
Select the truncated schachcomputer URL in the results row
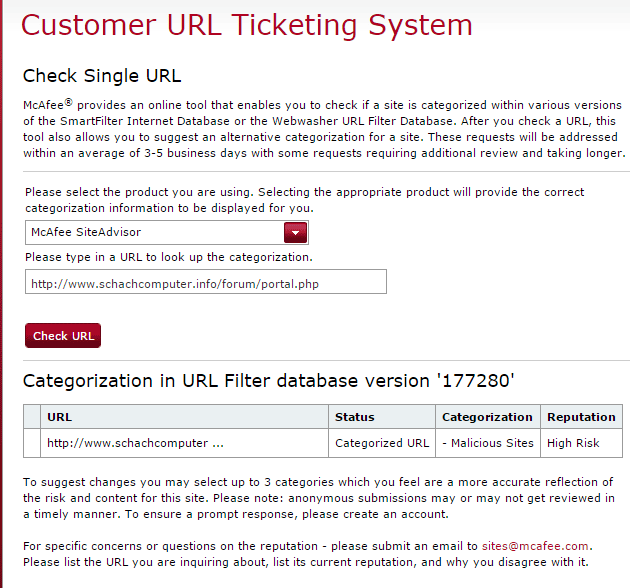(135, 443)
